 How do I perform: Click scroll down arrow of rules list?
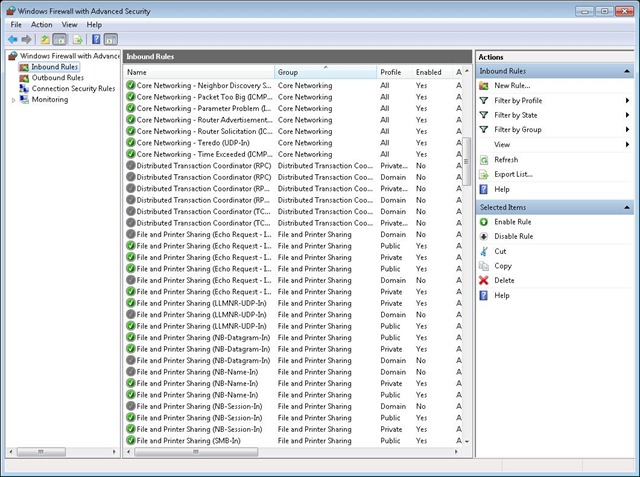click(x=467, y=441)
